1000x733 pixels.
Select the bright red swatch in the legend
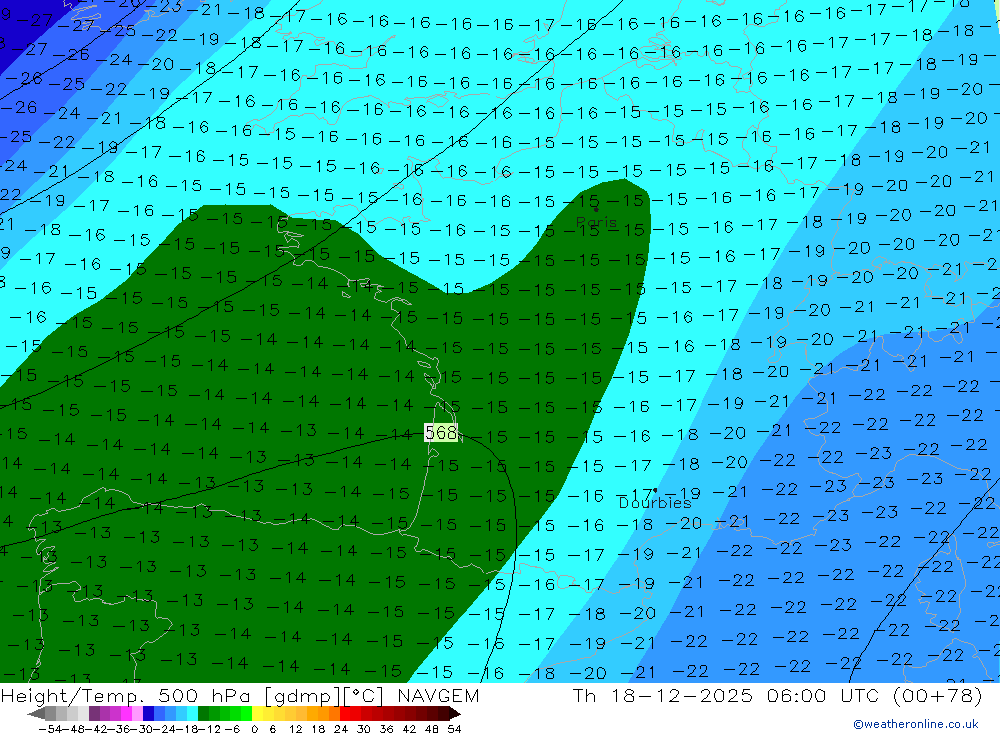pyautogui.click(x=345, y=714)
